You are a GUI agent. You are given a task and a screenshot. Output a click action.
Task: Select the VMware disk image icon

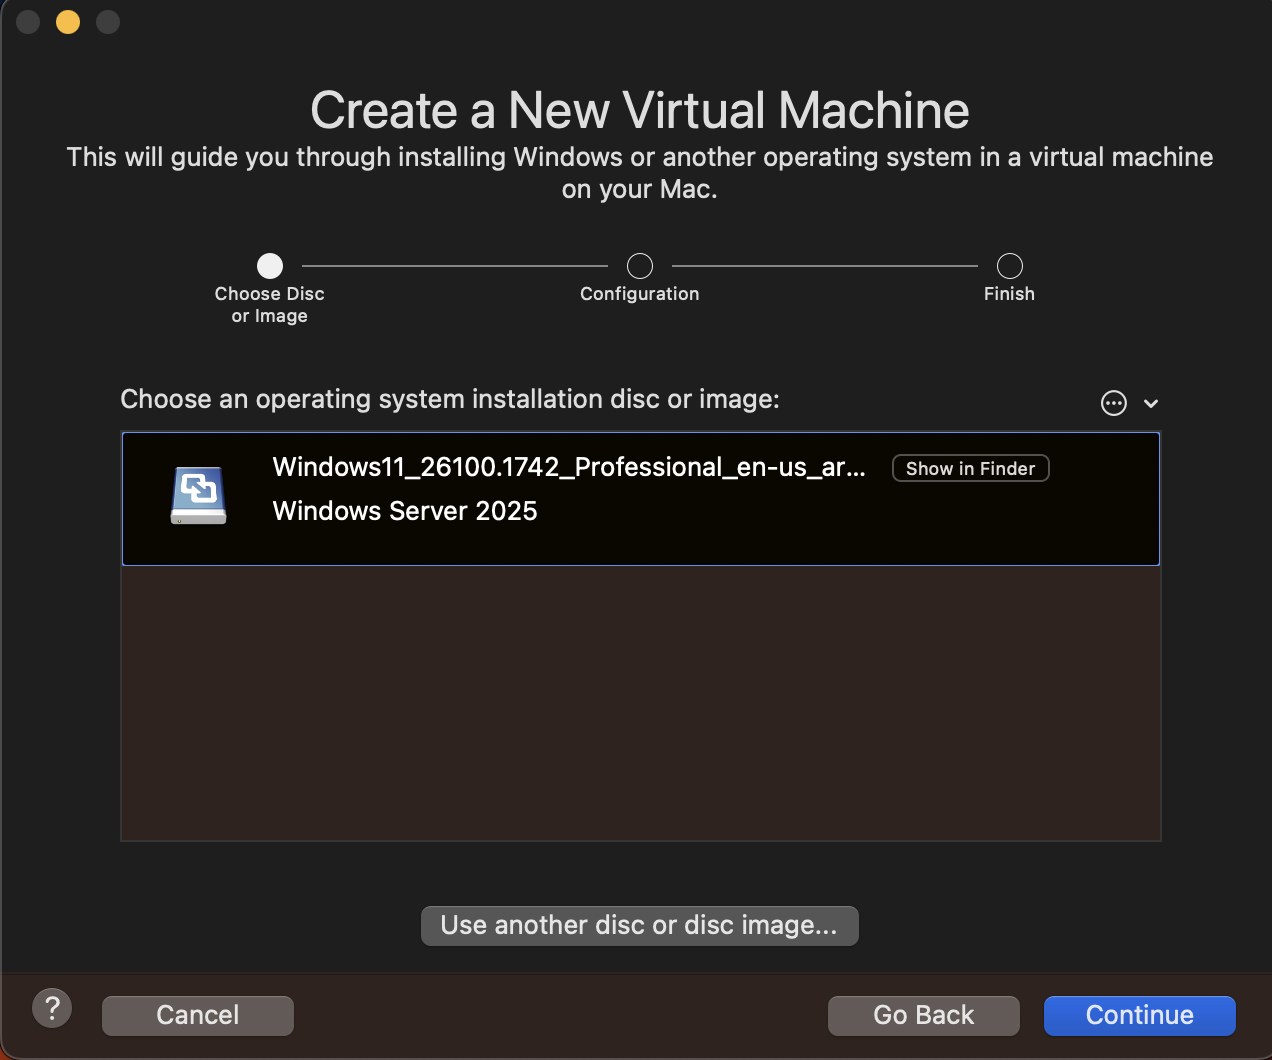pos(198,496)
